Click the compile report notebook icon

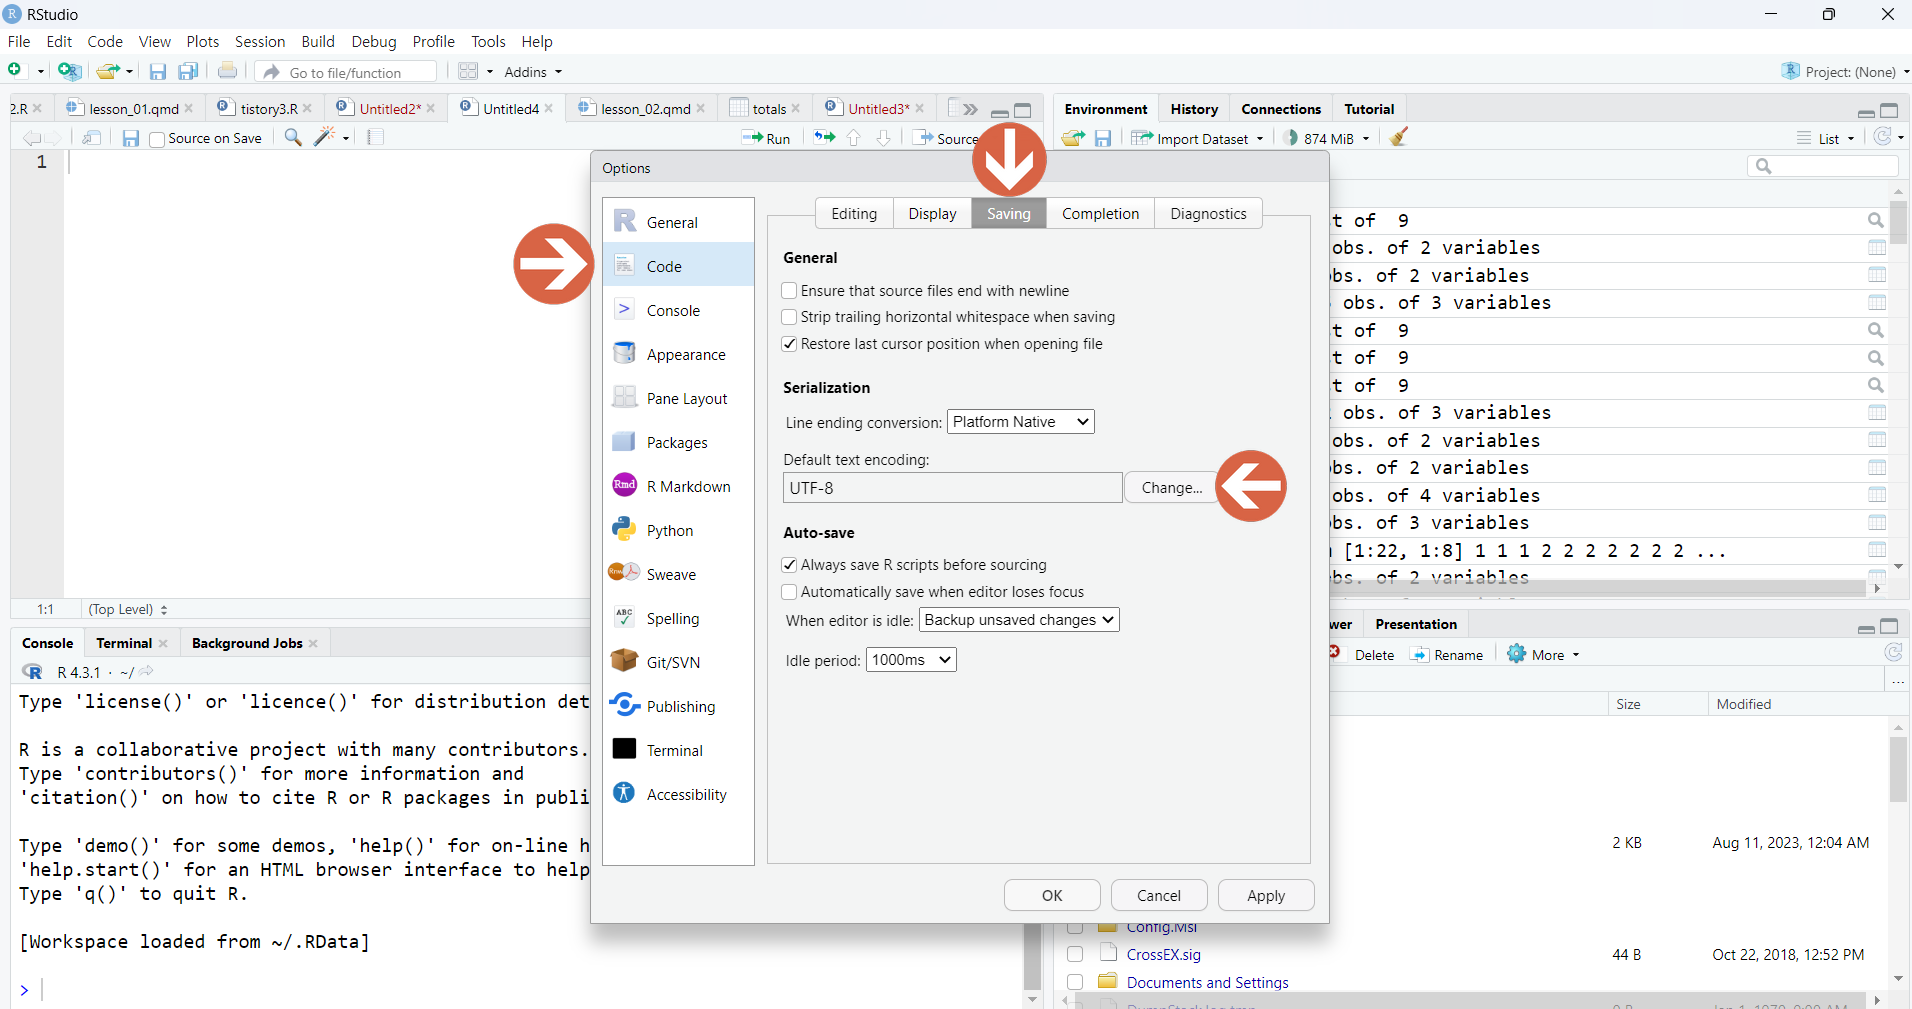(x=376, y=137)
